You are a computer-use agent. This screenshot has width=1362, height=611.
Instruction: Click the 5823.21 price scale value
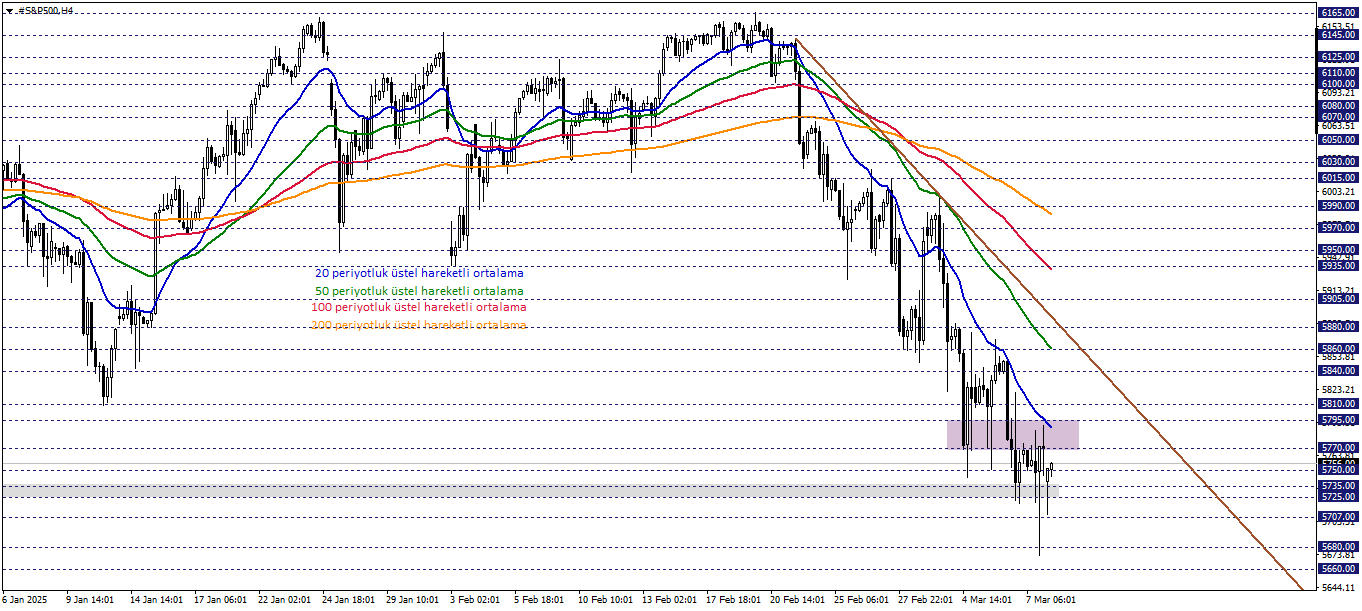click(1337, 389)
